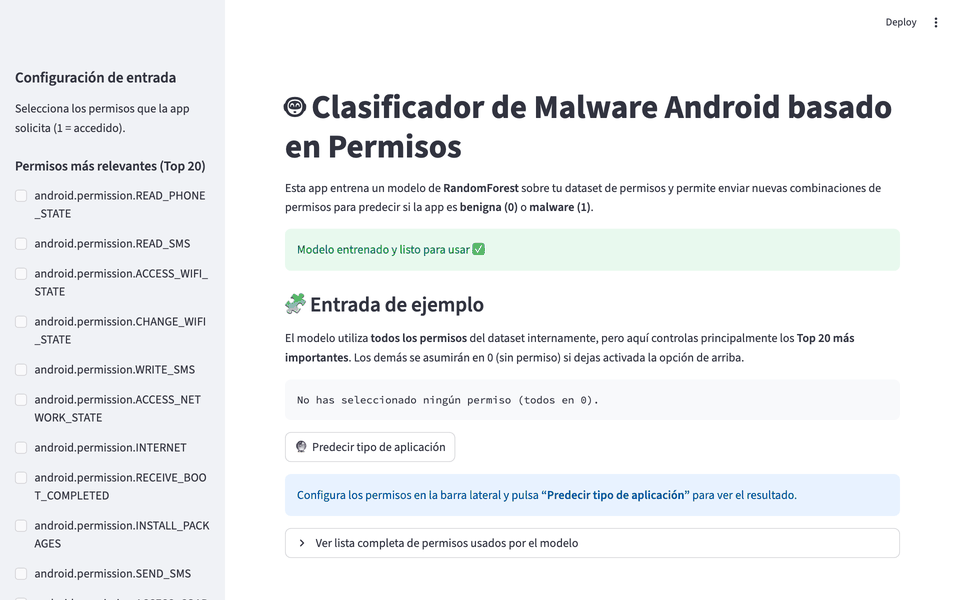Select the INSTALL_PACKAGES permission checkbox

click(x=21, y=526)
